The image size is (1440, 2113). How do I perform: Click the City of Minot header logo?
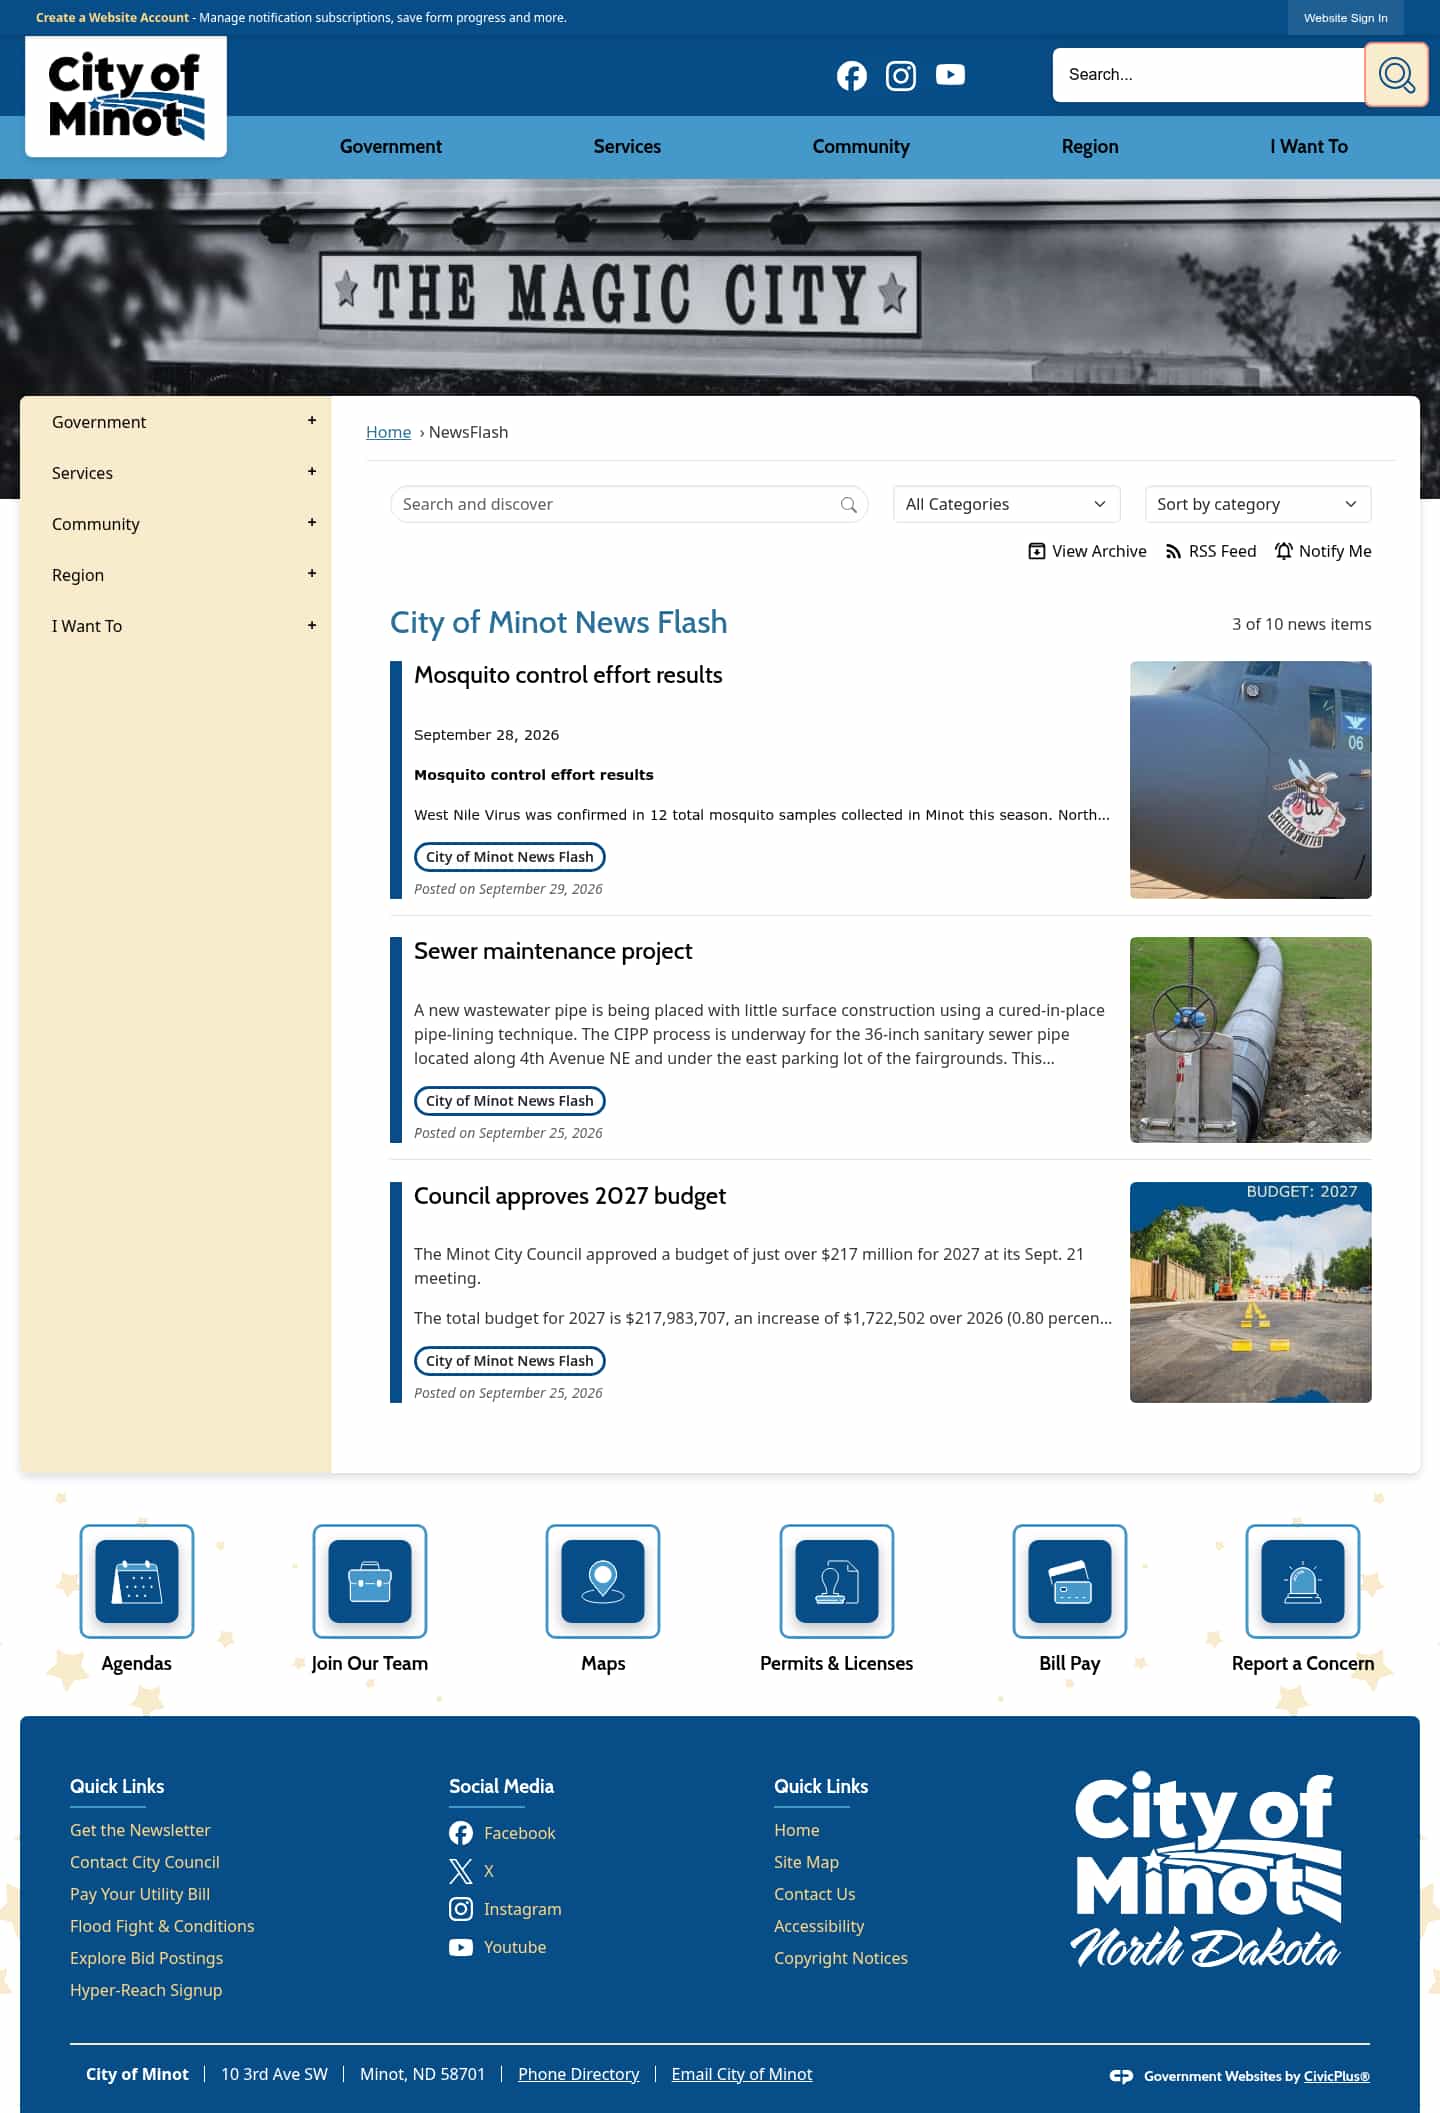tap(126, 97)
